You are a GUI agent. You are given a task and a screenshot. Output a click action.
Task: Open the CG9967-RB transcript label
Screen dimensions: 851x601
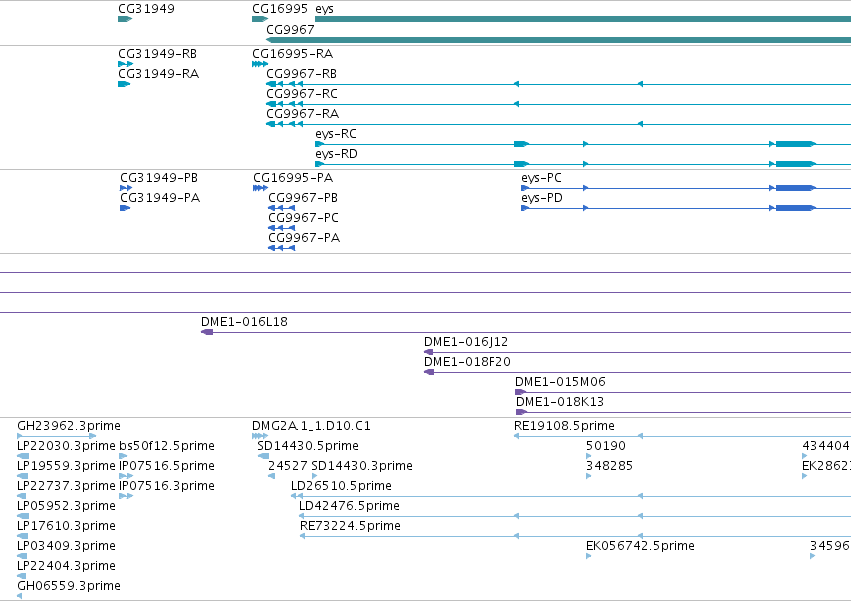[x=301, y=73]
